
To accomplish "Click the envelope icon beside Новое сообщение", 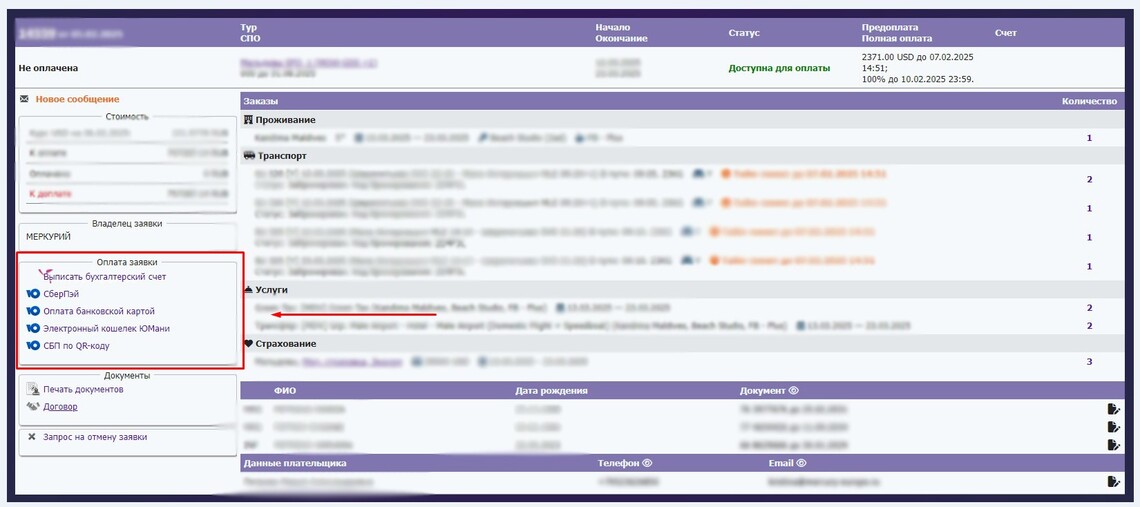I will pyautogui.click(x=24, y=99).
